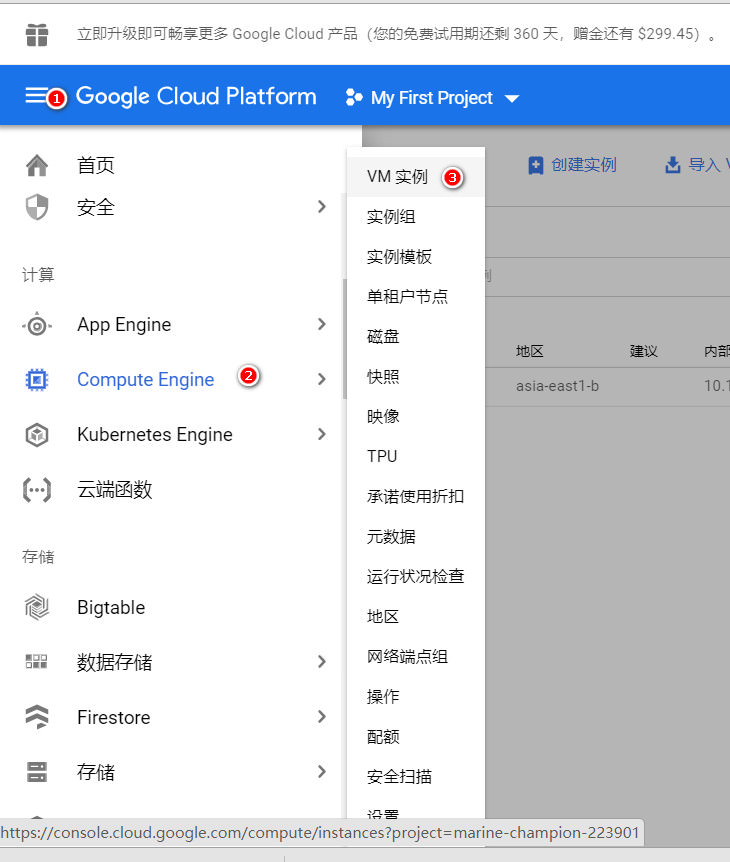Click the upgrade banner text
Screen dimensions: 730x862
click(x=397, y=34)
